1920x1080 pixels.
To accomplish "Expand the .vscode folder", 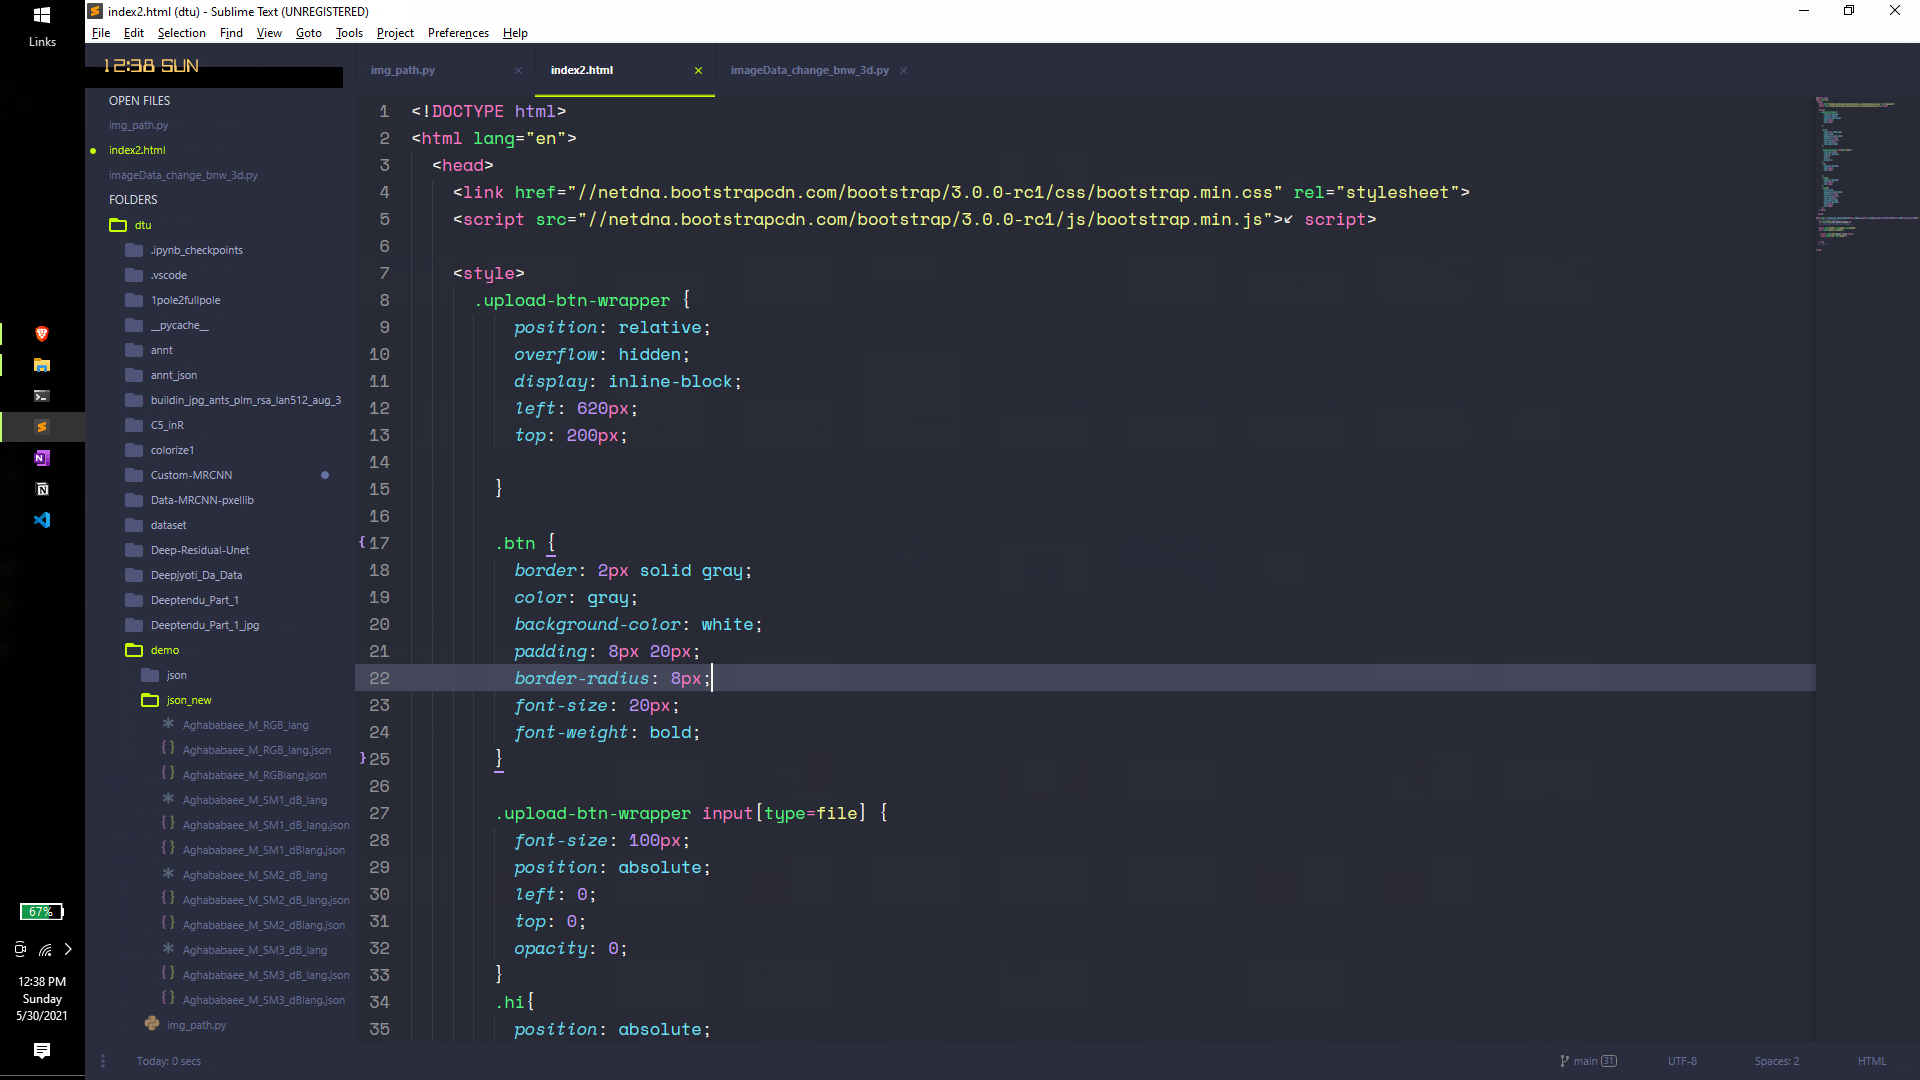I will pos(134,275).
